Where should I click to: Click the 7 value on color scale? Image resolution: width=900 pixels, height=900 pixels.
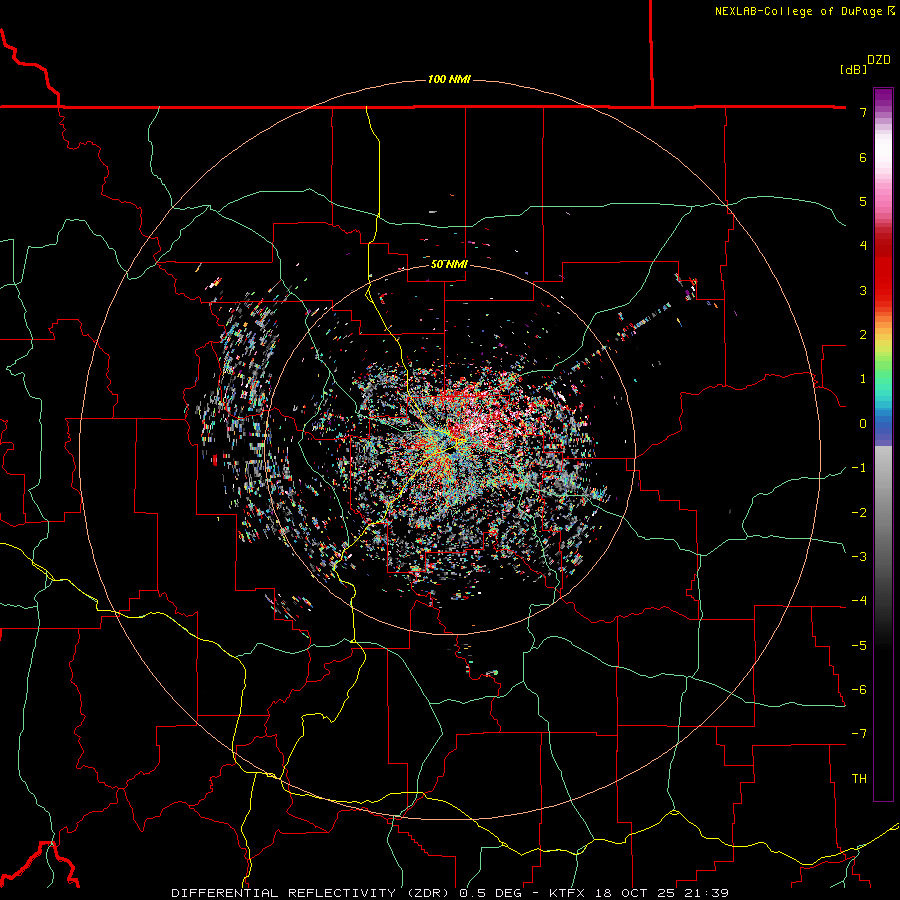(x=863, y=112)
